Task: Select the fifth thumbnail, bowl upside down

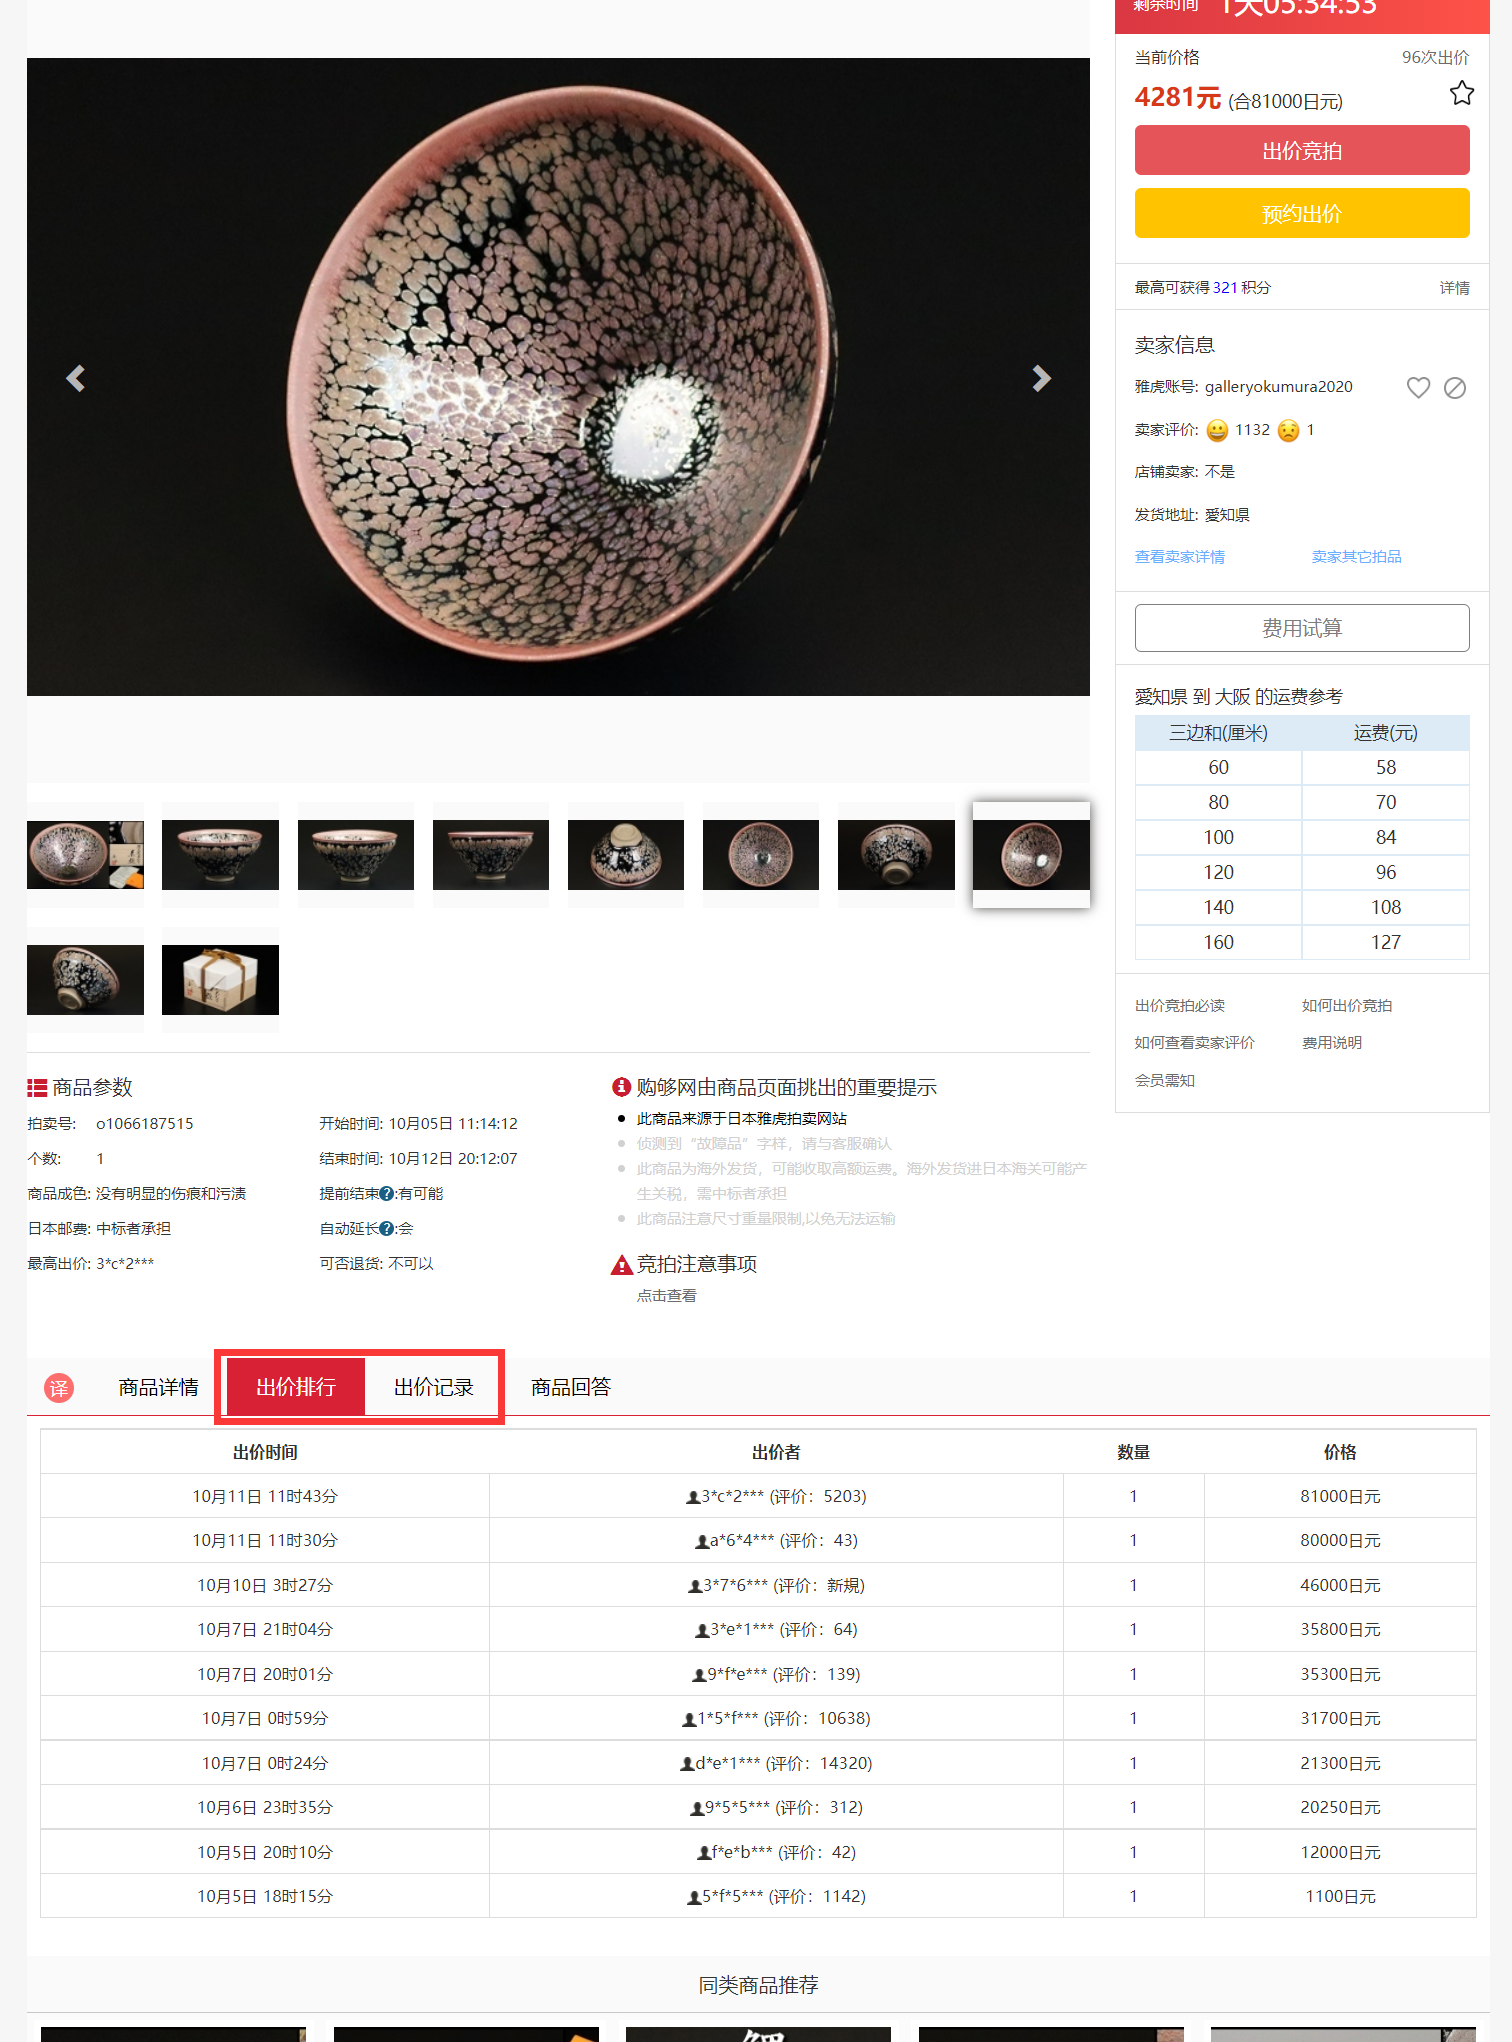Action: coord(625,855)
